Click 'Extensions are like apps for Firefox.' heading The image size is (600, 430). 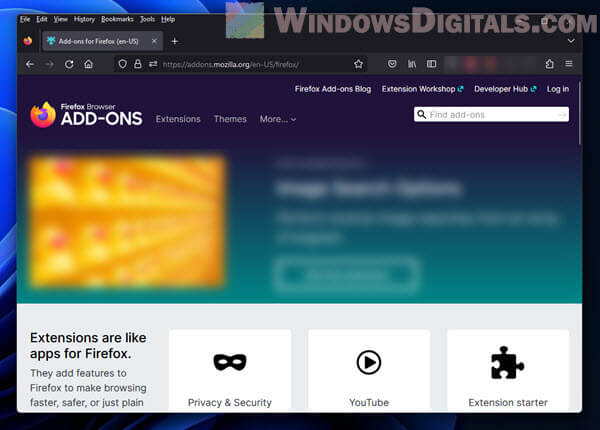click(x=88, y=345)
